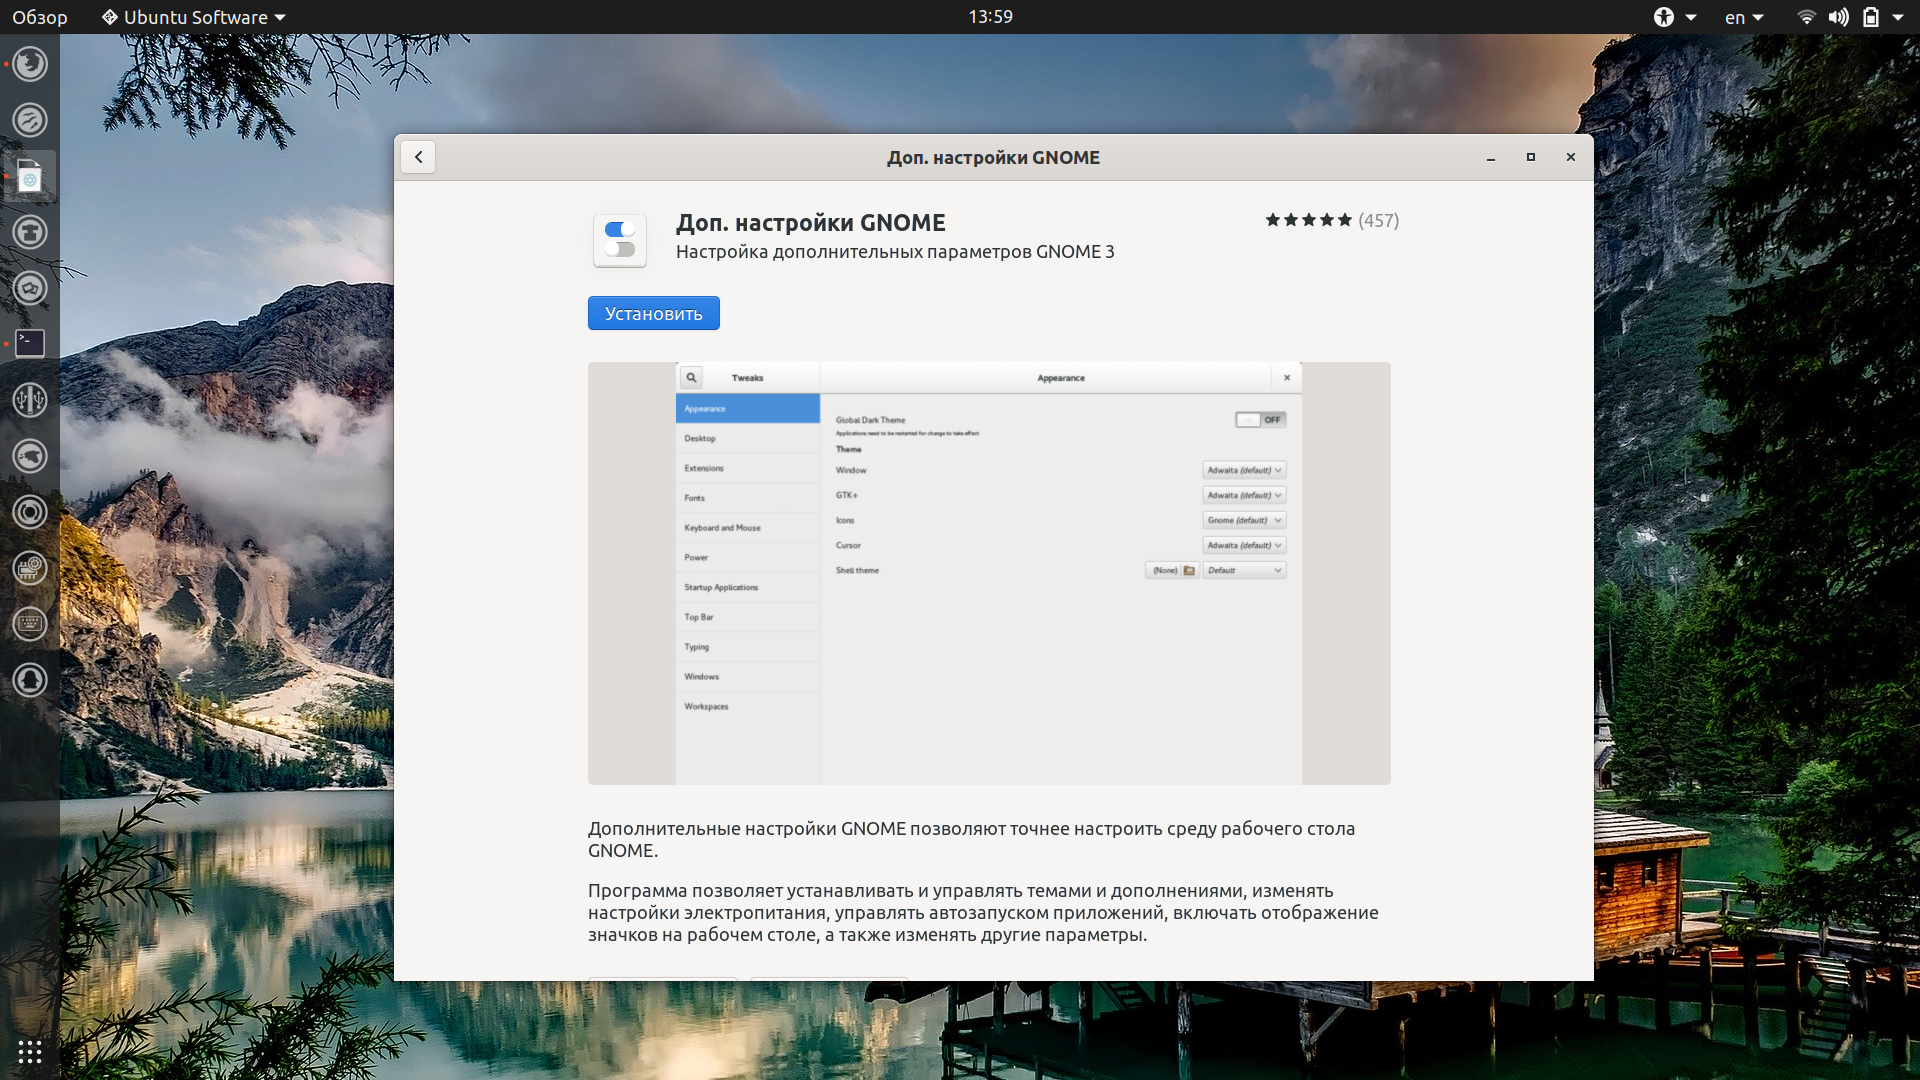This screenshot has height=1080, width=1920.
Task: Expand the system menu arrow at top right
Action: tap(1898, 17)
